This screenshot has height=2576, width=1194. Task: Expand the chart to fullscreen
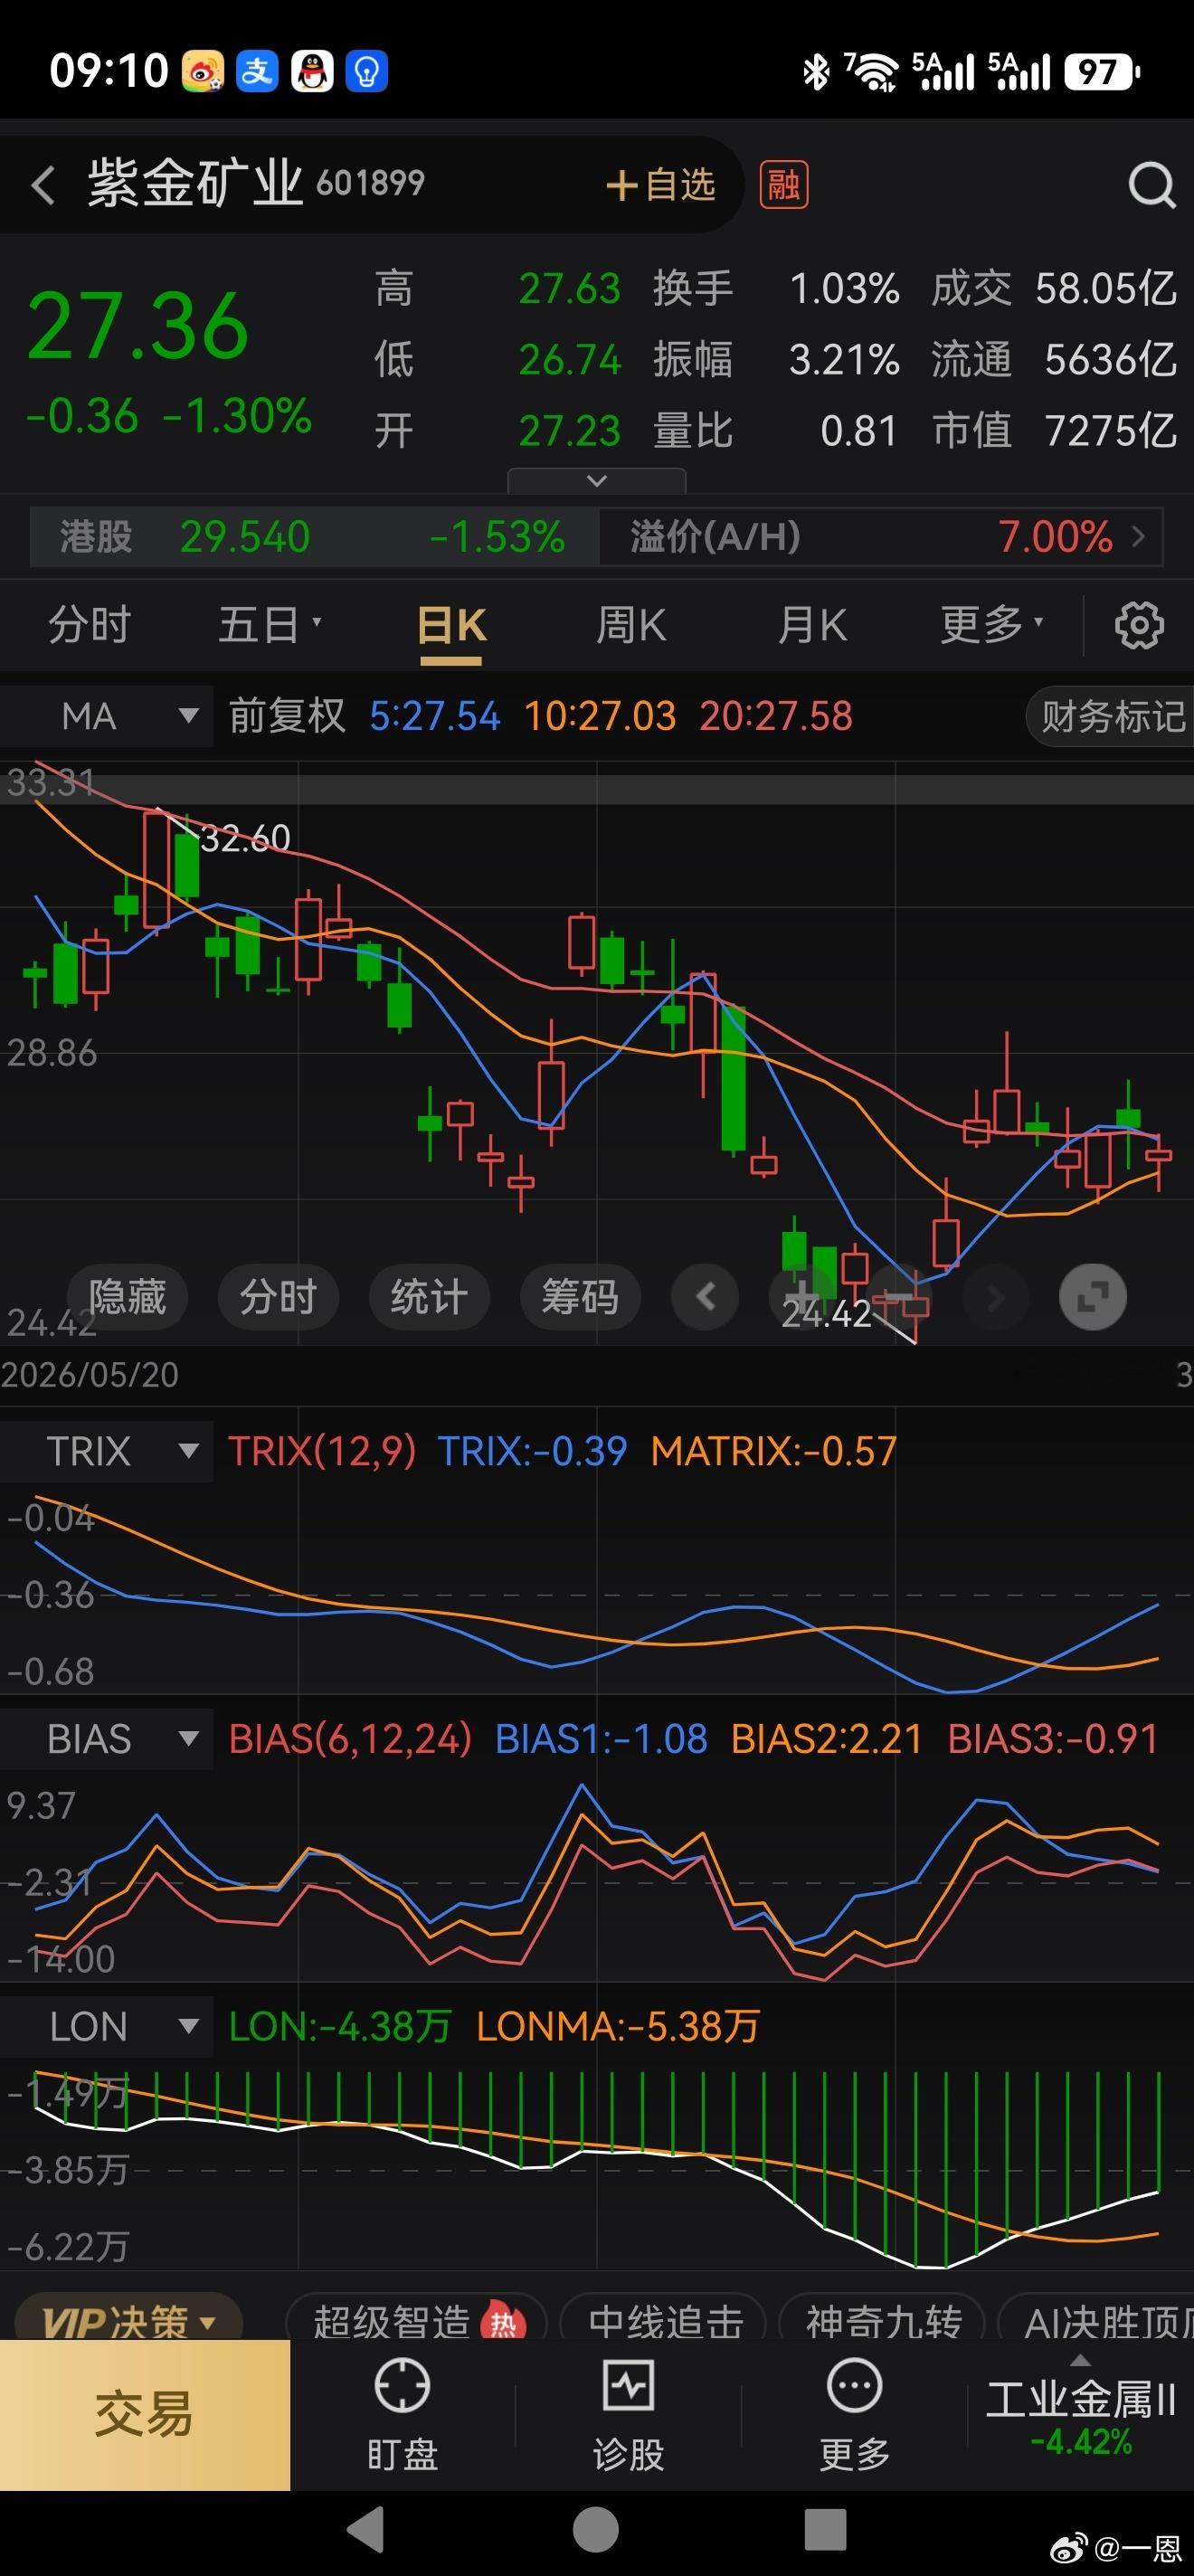click(x=1093, y=1297)
